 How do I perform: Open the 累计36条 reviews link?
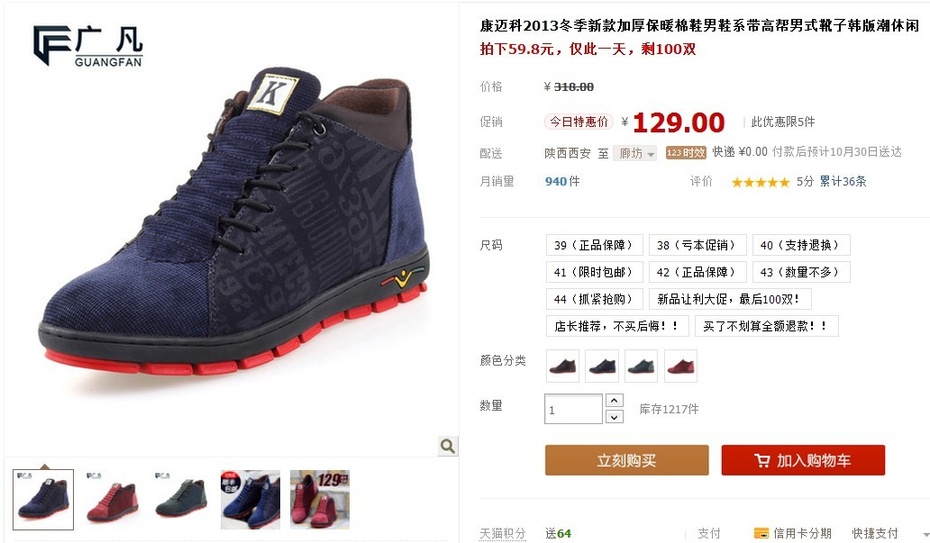(843, 181)
